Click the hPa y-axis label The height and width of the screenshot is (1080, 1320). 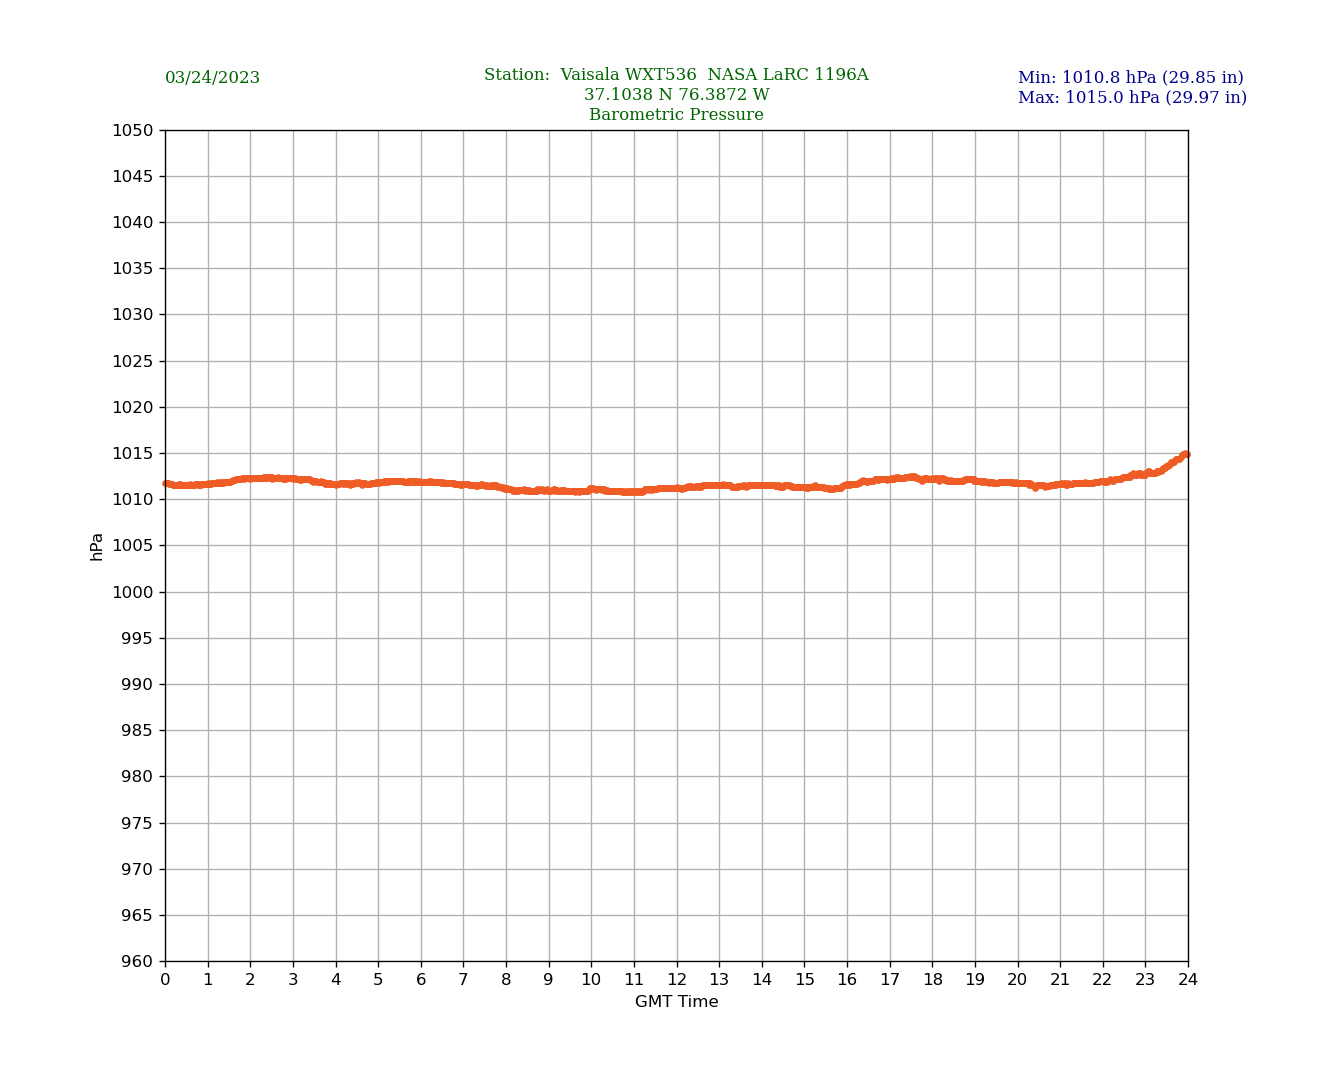coord(97,546)
